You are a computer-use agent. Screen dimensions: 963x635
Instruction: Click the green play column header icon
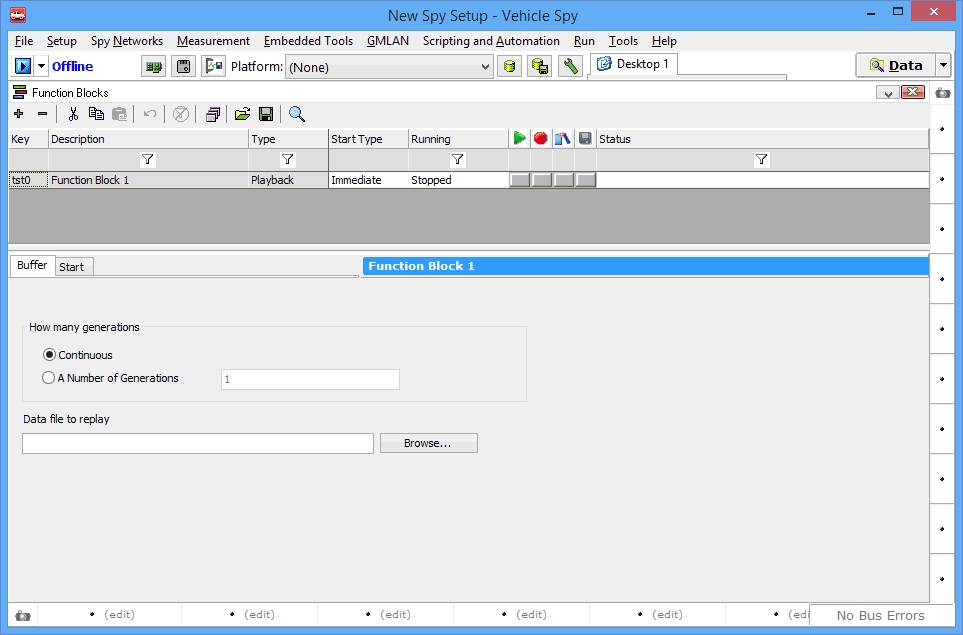pyautogui.click(x=519, y=139)
